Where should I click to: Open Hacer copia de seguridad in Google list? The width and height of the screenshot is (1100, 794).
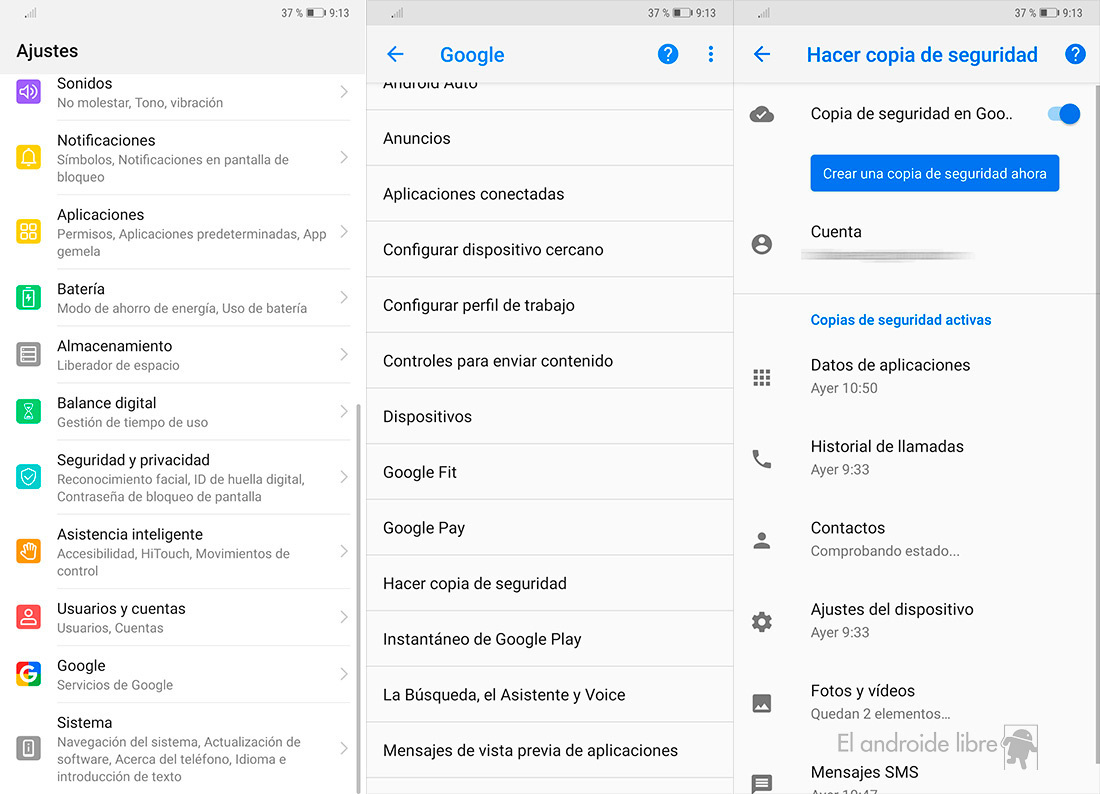pyautogui.click(x=475, y=584)
